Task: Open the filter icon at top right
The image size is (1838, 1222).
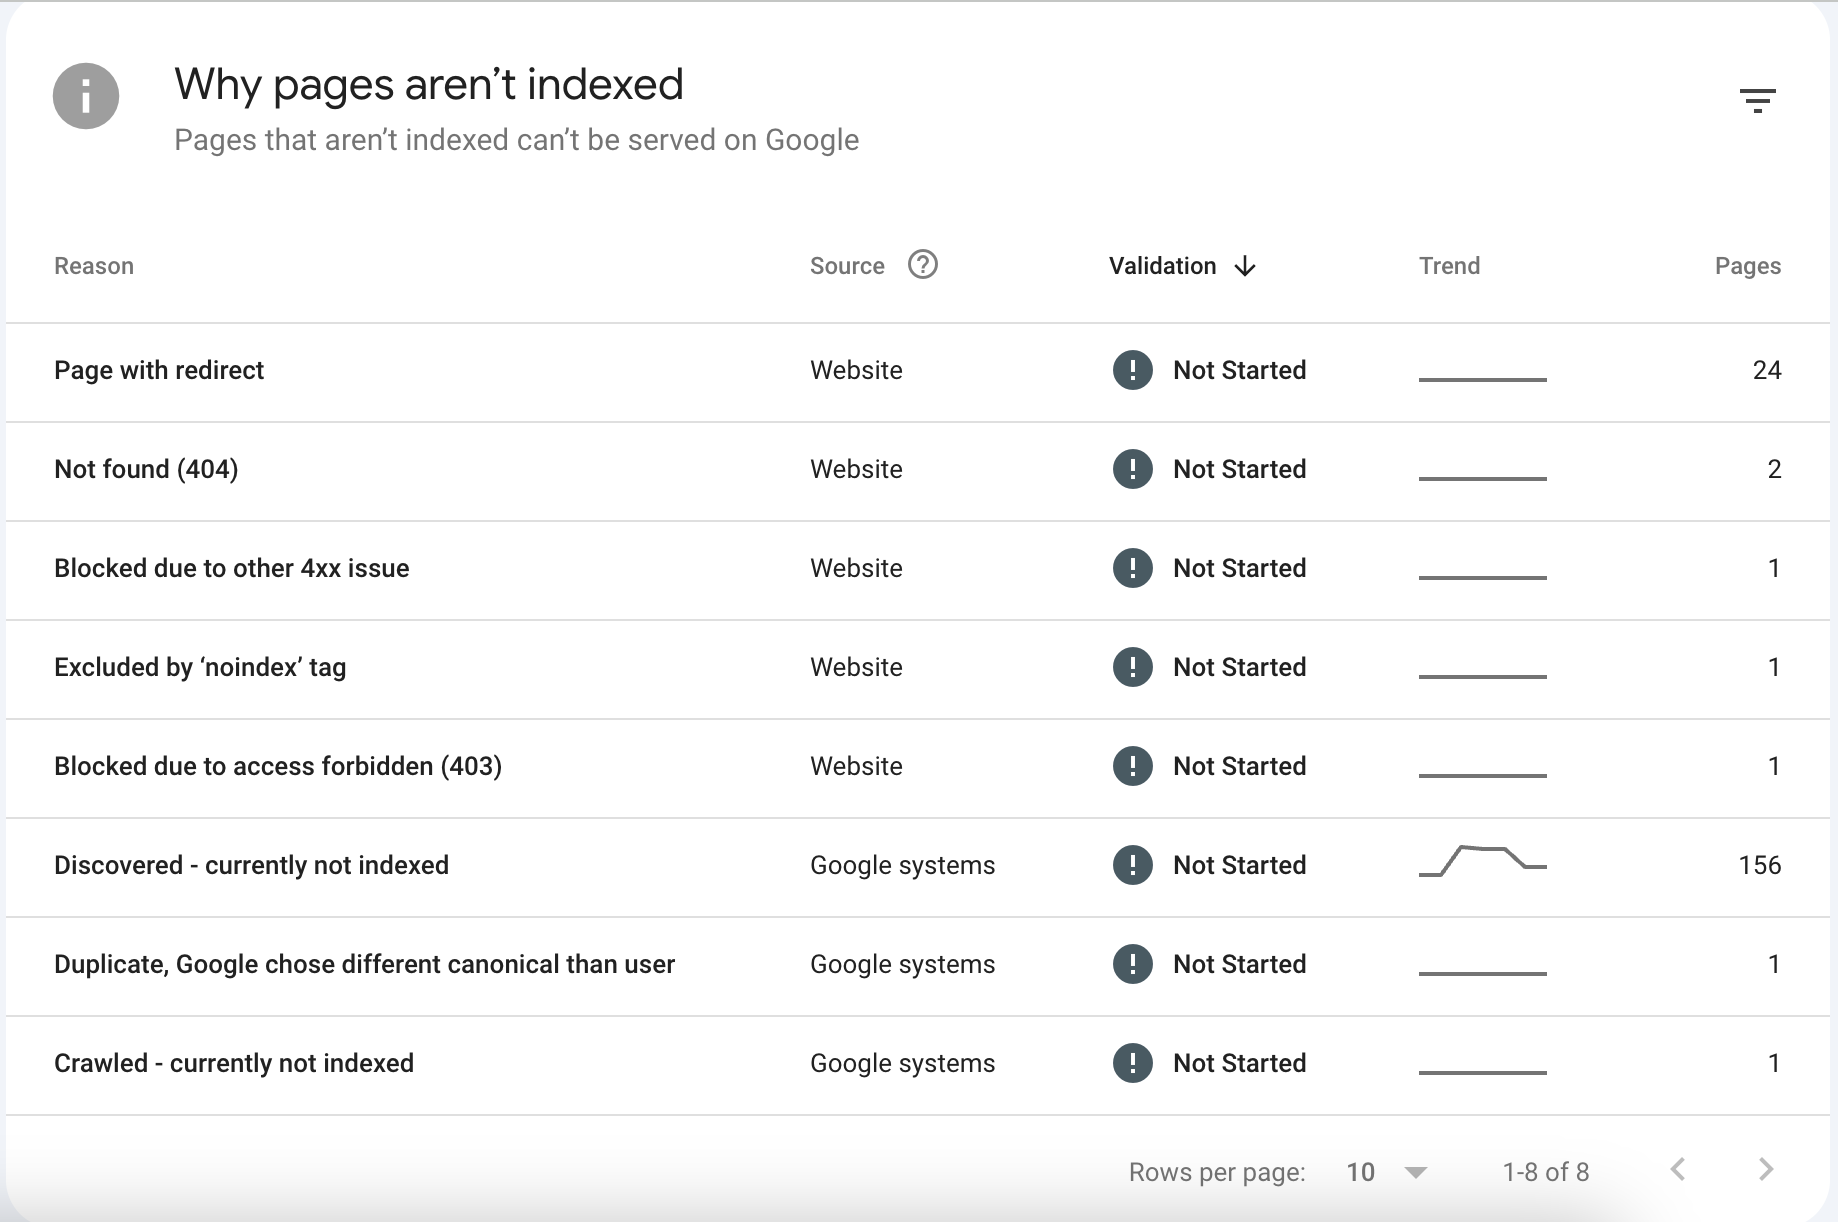Action: 1760,99
